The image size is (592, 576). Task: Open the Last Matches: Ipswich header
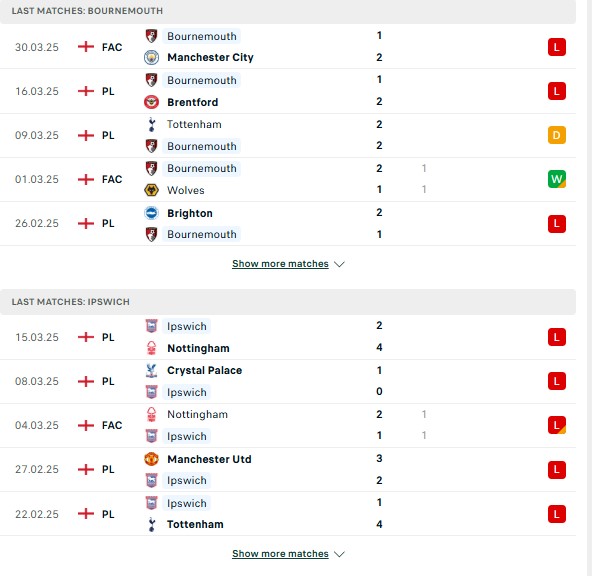pyautogui.click(x=288, y=302)
